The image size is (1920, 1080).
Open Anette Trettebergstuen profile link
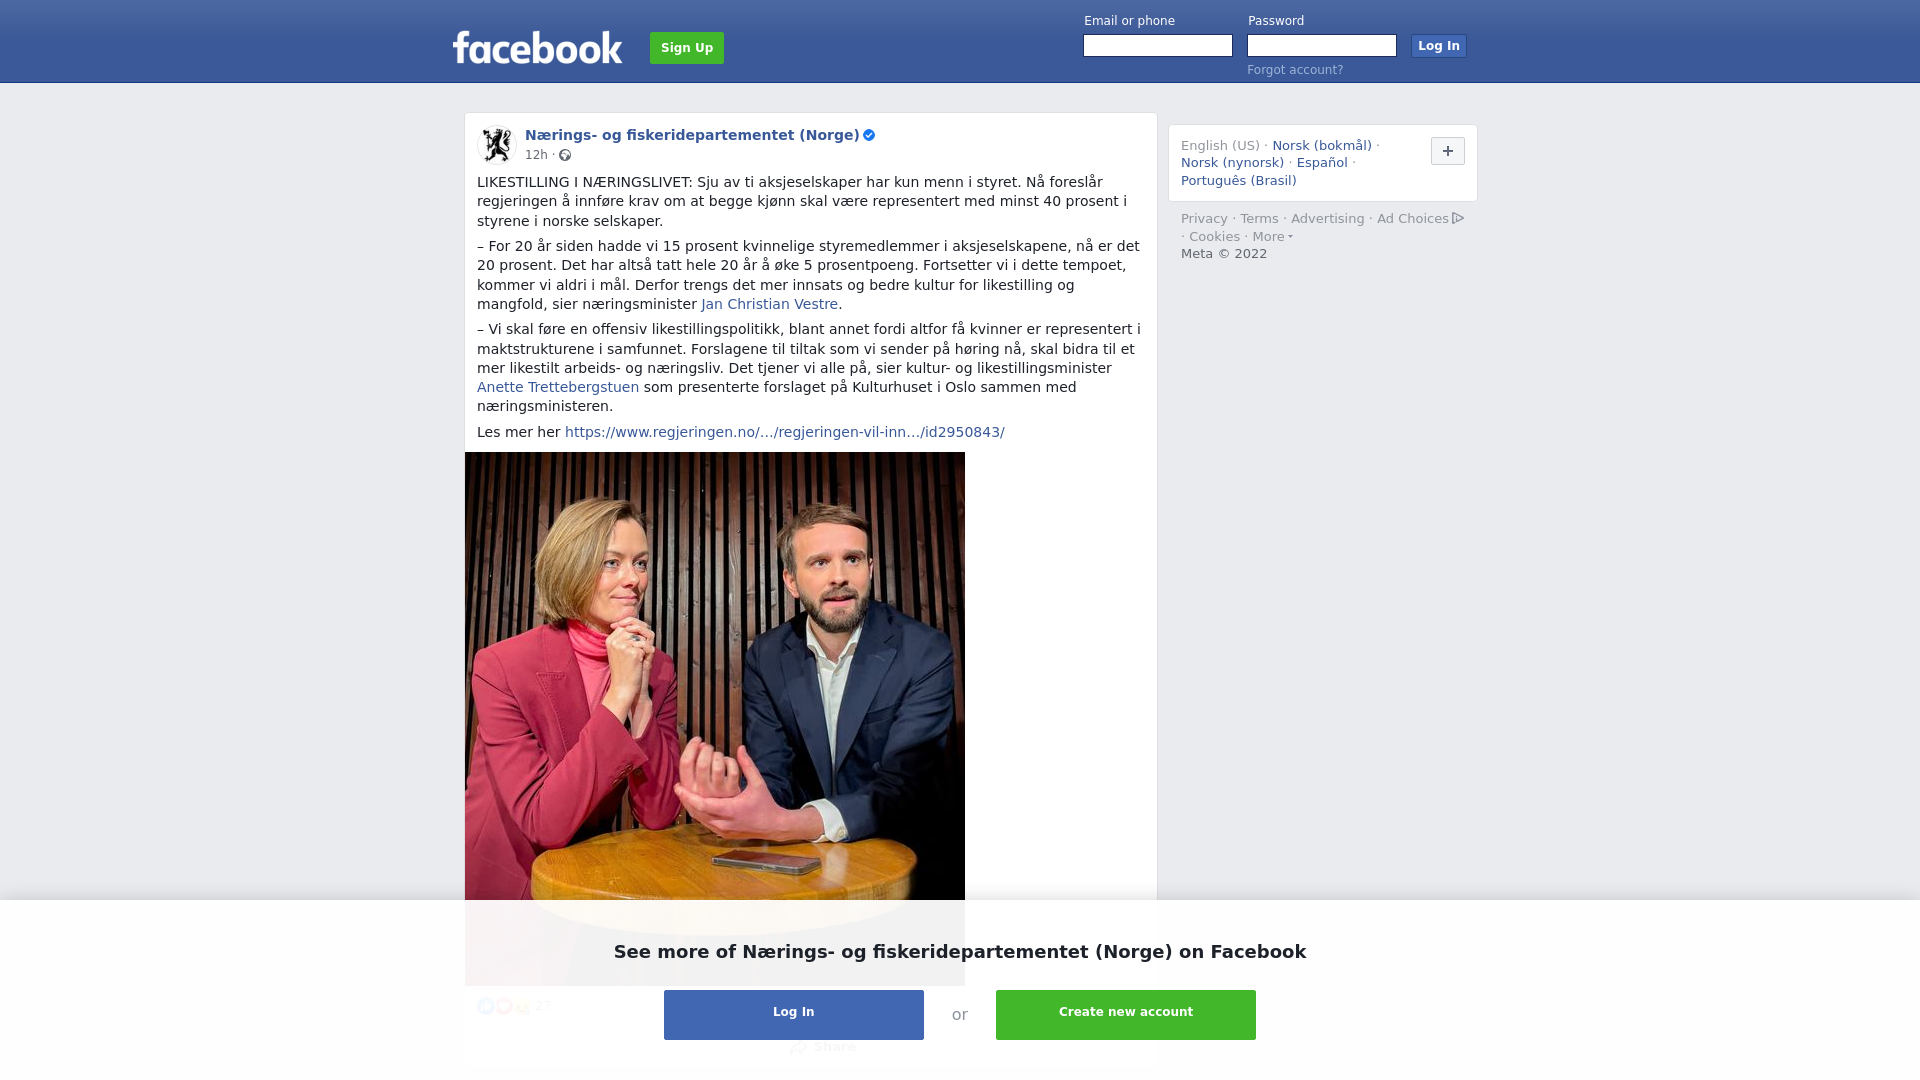pyautogui.click(x=558, y=387)
